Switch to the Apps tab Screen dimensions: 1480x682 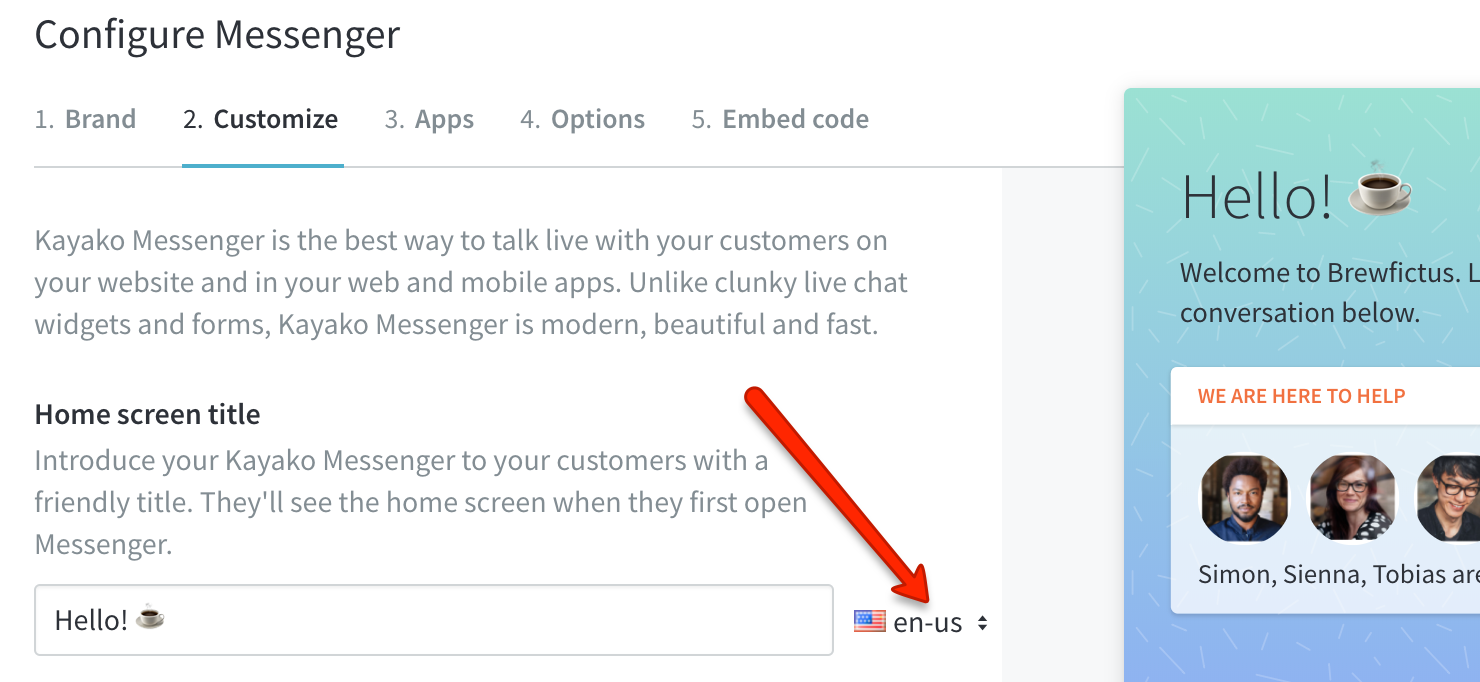point(429,120)
